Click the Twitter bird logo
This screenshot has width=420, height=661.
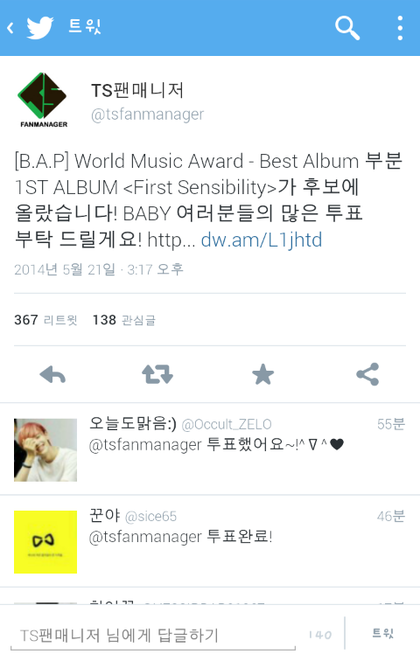(x=40, y=28)
